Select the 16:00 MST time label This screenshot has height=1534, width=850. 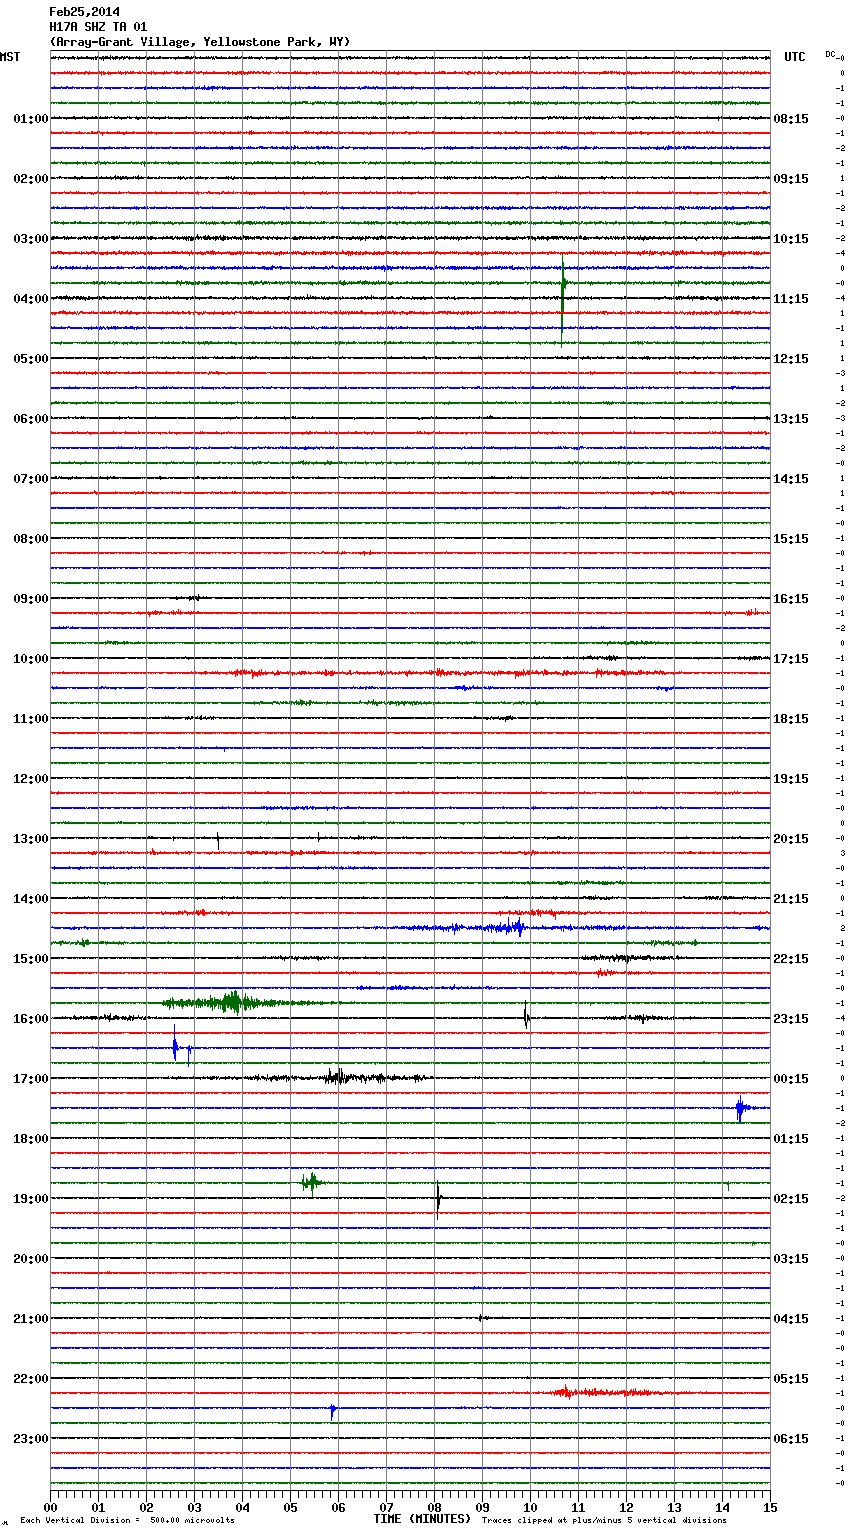point(31,1019)
